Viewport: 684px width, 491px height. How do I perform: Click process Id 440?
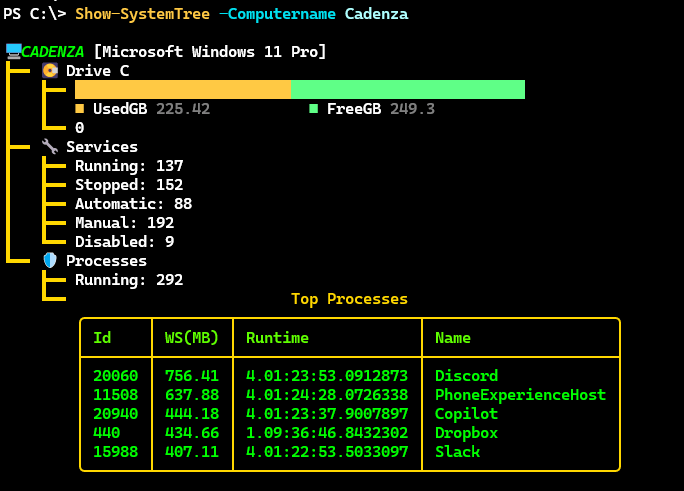pos(106,433)
